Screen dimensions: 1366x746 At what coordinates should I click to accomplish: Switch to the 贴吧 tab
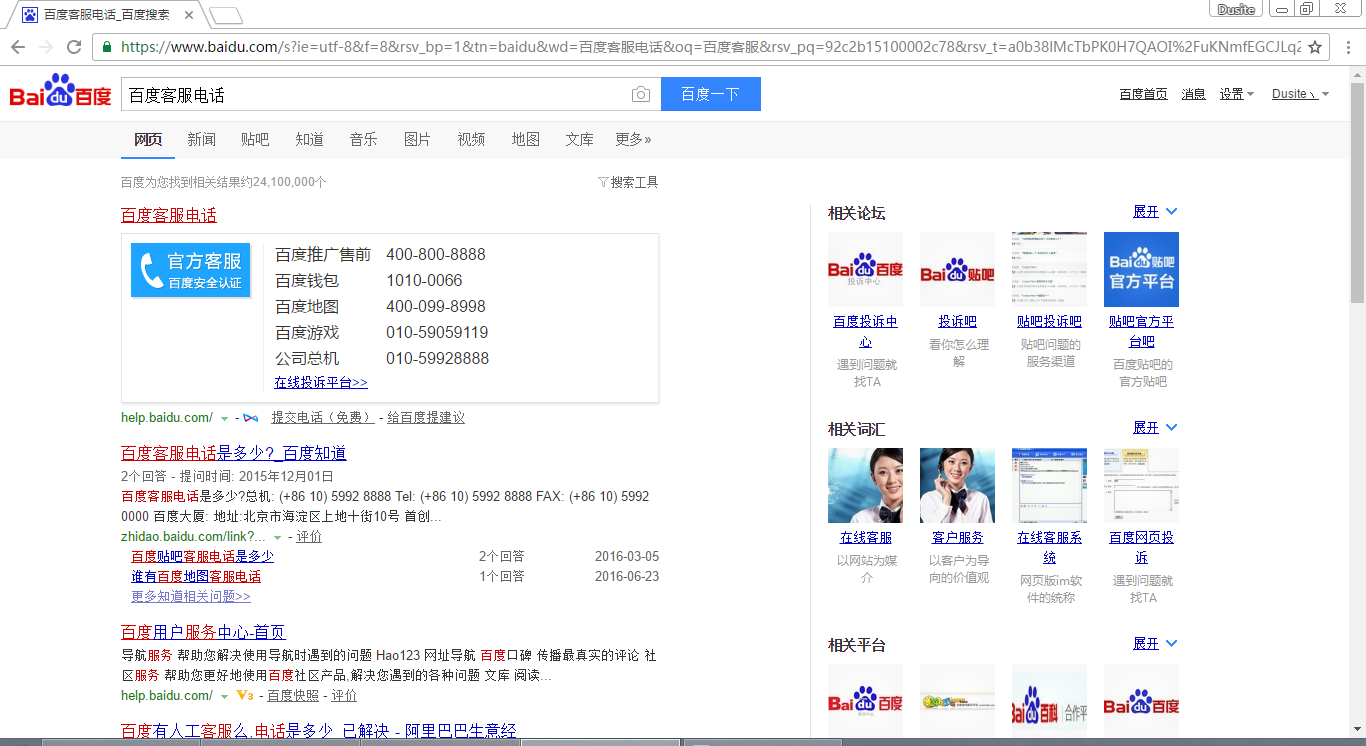point(255,139)
